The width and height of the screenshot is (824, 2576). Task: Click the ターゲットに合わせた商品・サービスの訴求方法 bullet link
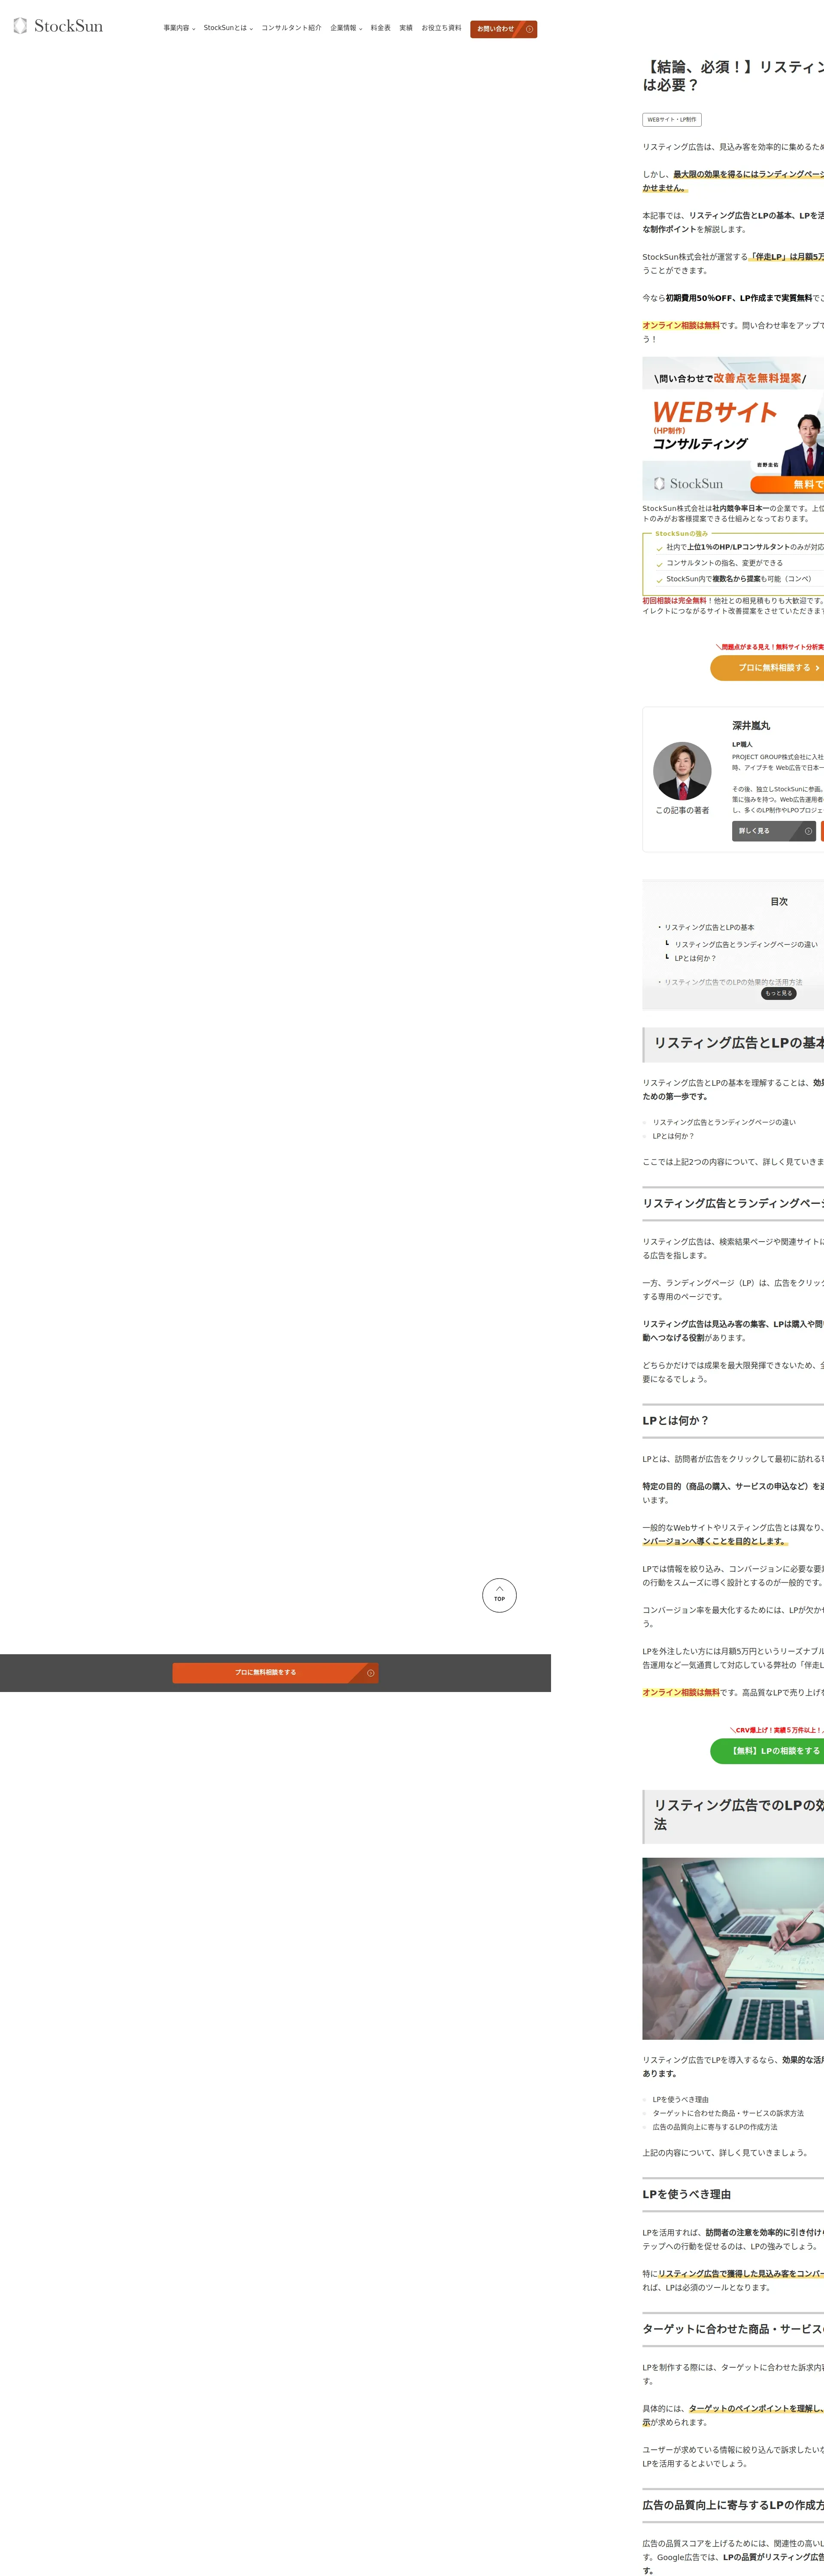click(728, 2113)
